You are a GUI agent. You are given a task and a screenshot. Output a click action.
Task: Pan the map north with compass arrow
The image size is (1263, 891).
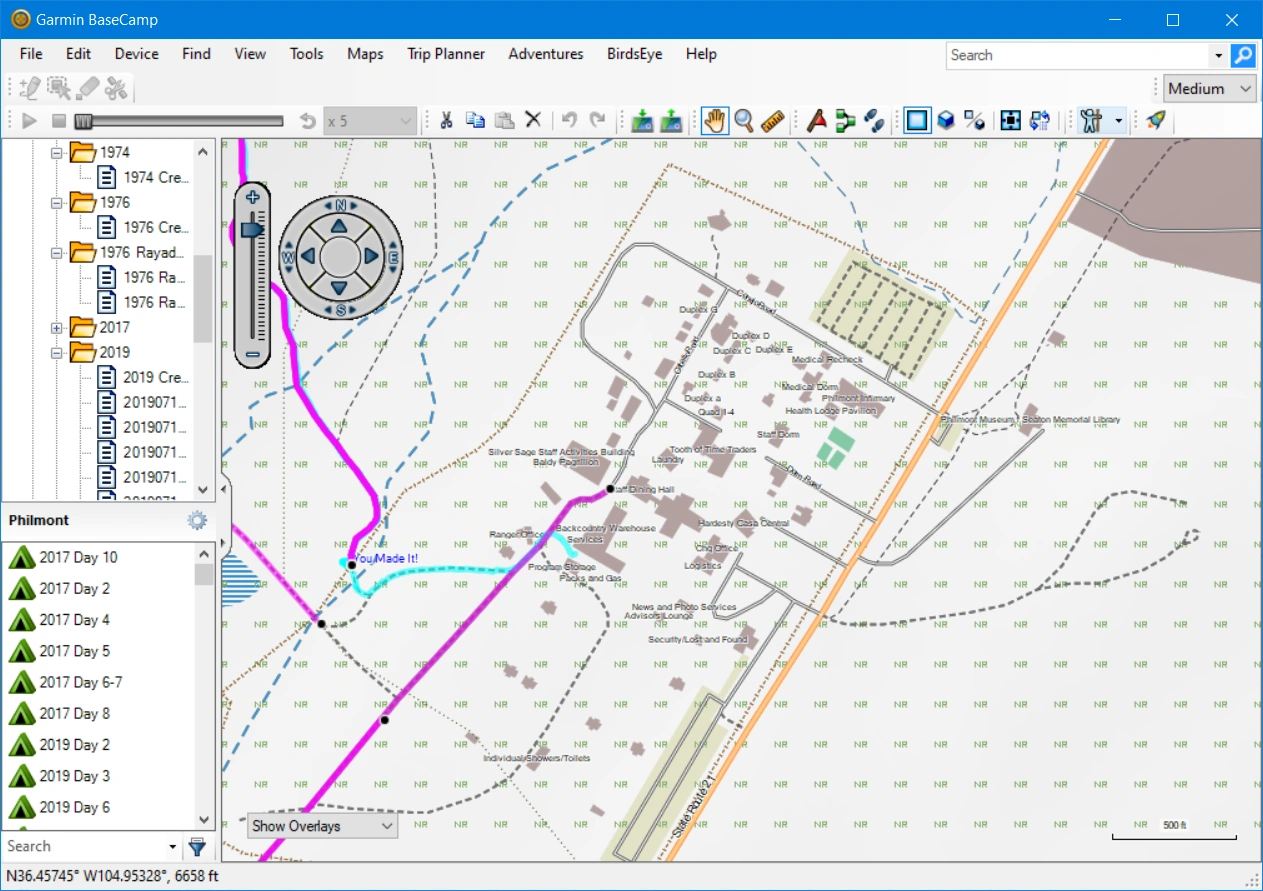point(340,224)
